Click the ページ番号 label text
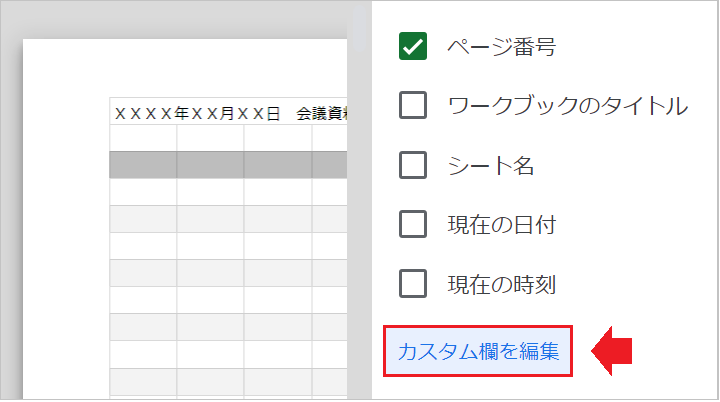The image size is (720, 402). coord(502,46)
